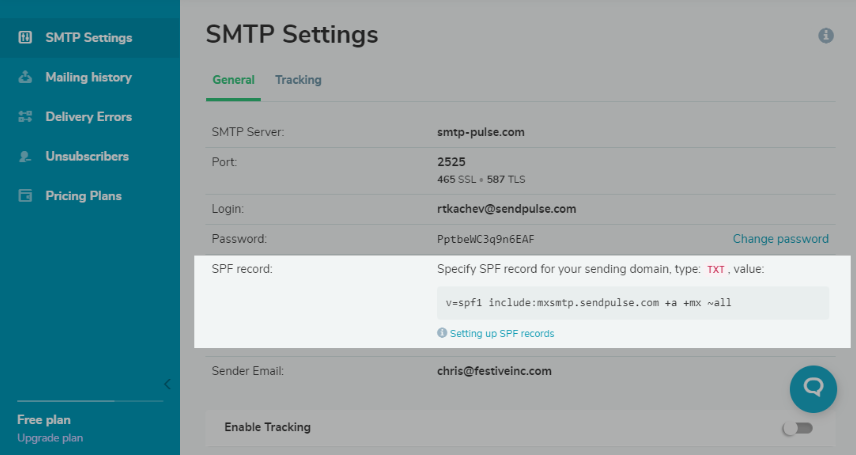The width and height of the screenshot is (856, 455).
Task: Click the SMTP Settings sidebar icon
Action: coord(25,38)
